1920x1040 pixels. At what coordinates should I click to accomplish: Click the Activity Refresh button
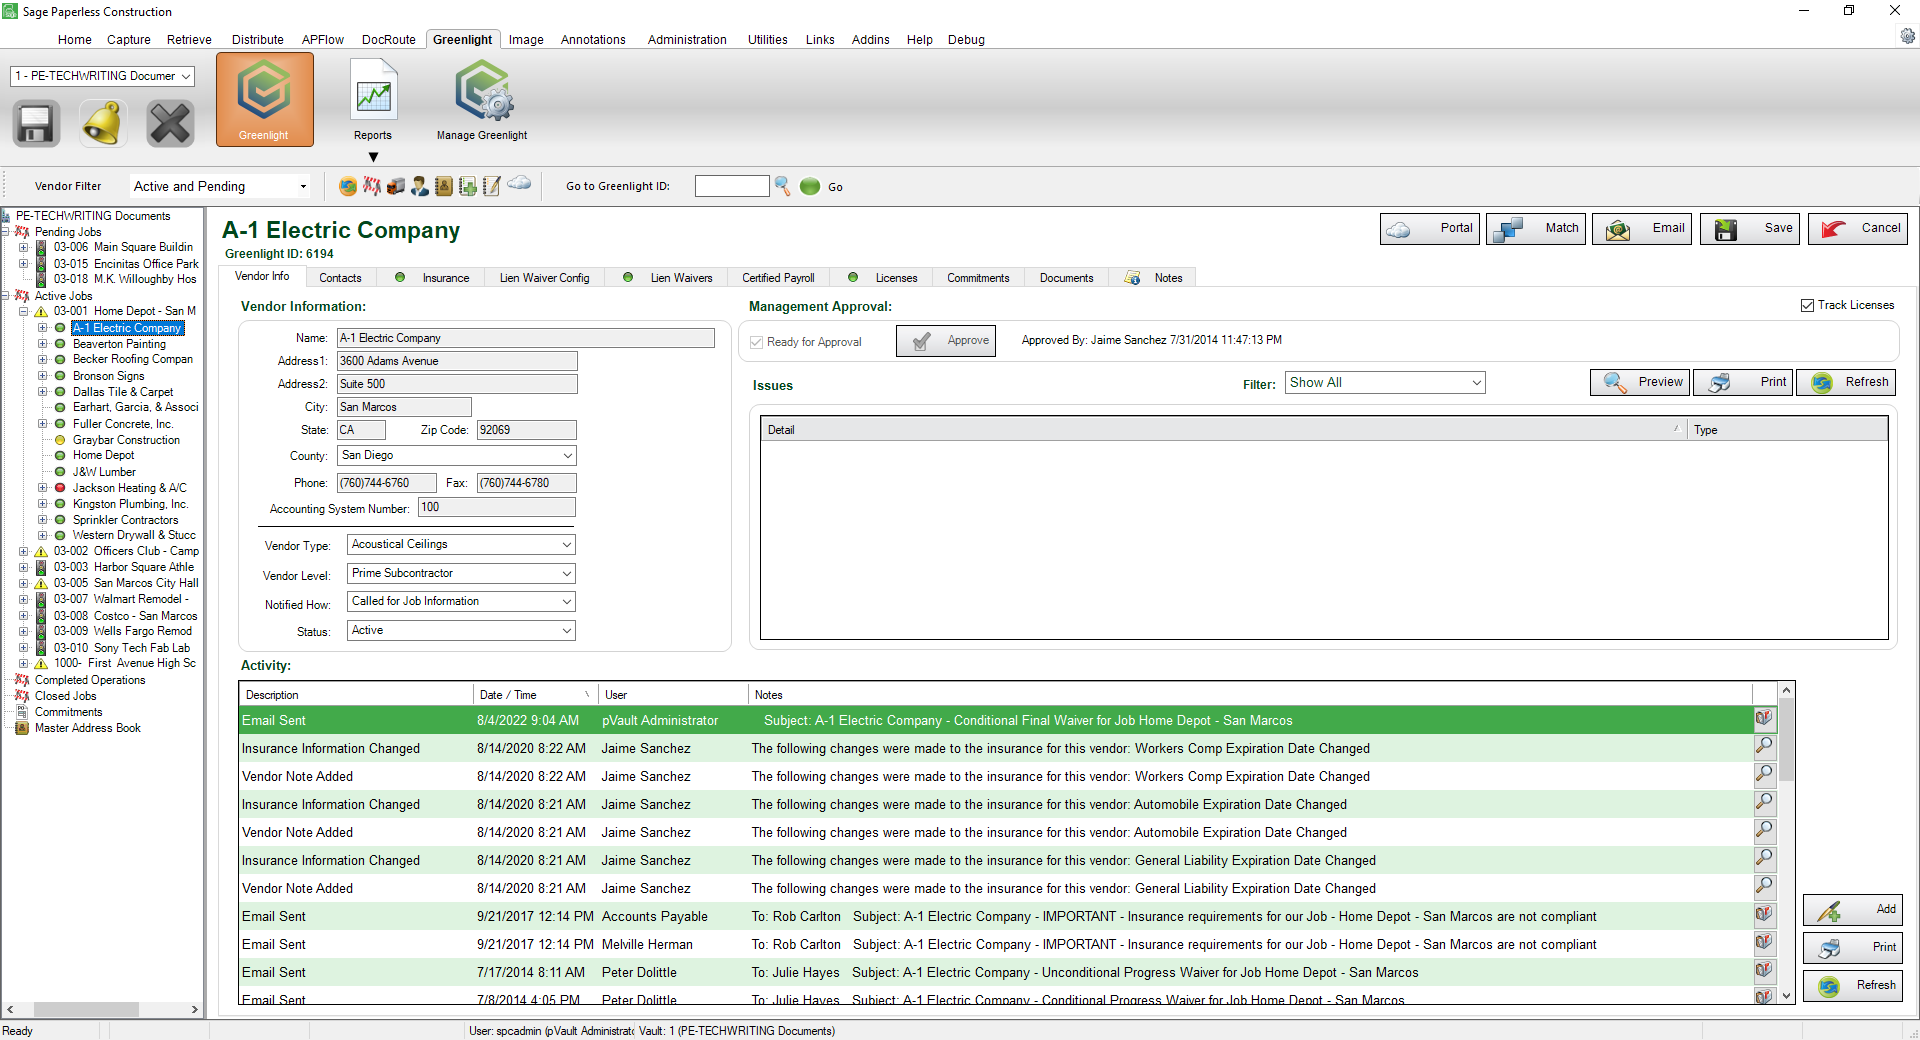tap(1853, 986)
